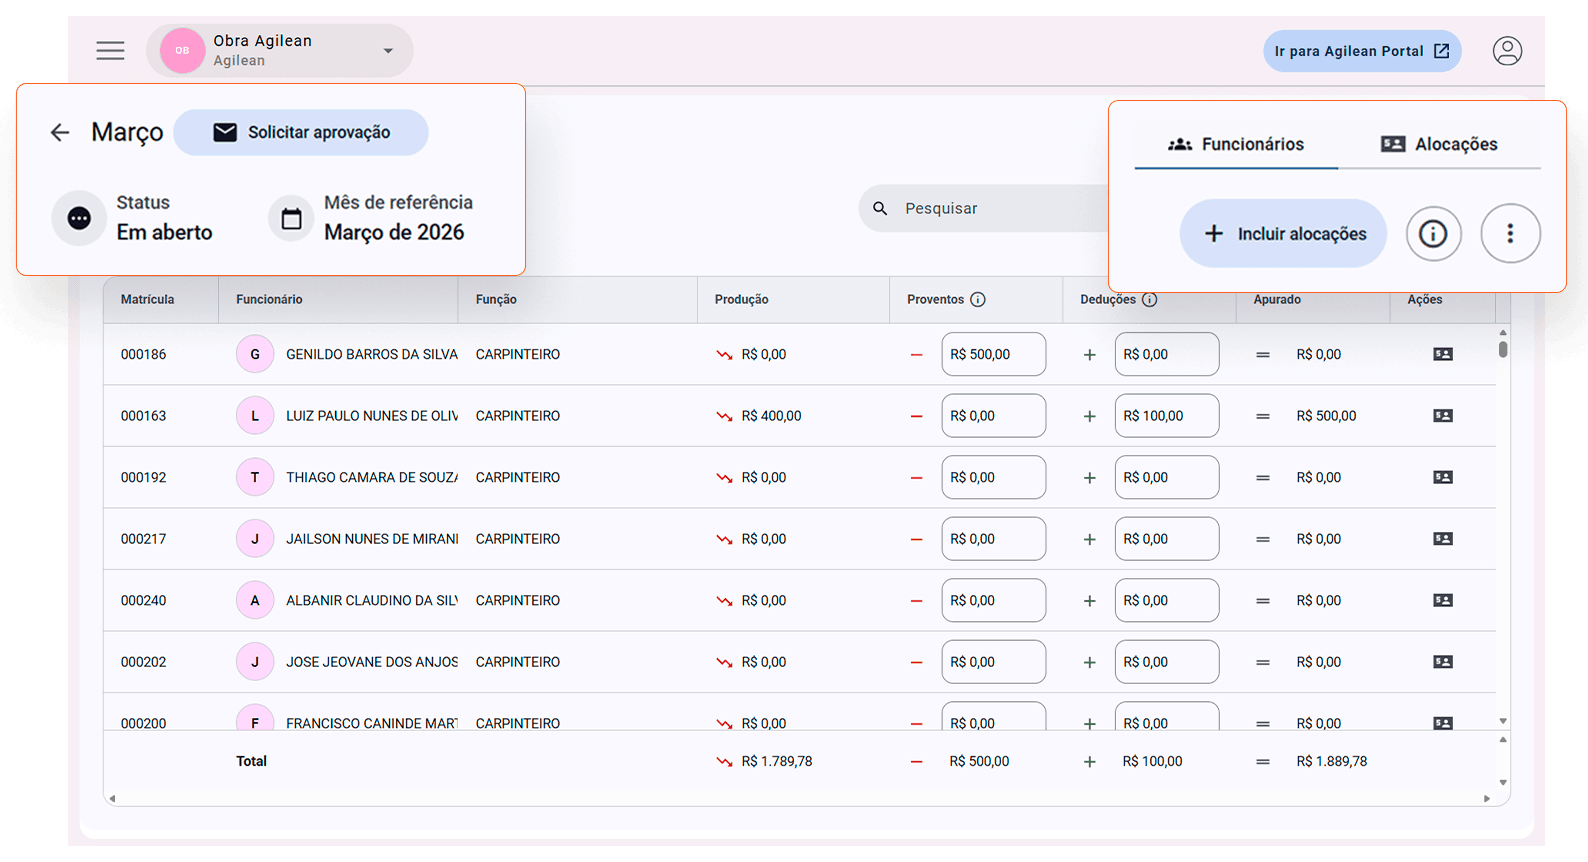
Task: Open allocation action for JOSE JEOVANE
Action: 1442,662
